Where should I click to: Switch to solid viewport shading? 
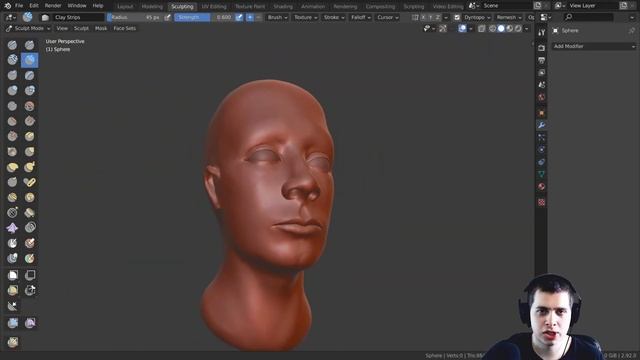click(501, 28)
